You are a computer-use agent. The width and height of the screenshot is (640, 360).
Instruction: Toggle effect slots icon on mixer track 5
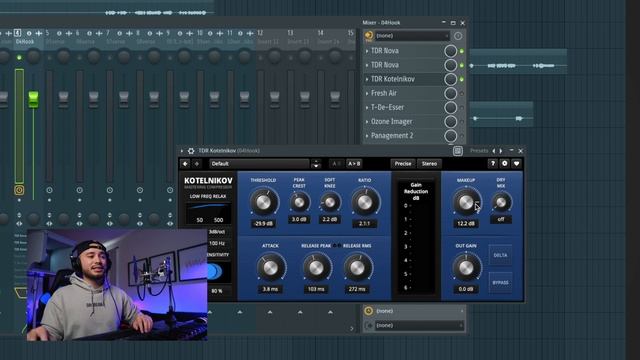tap(49, 190)
